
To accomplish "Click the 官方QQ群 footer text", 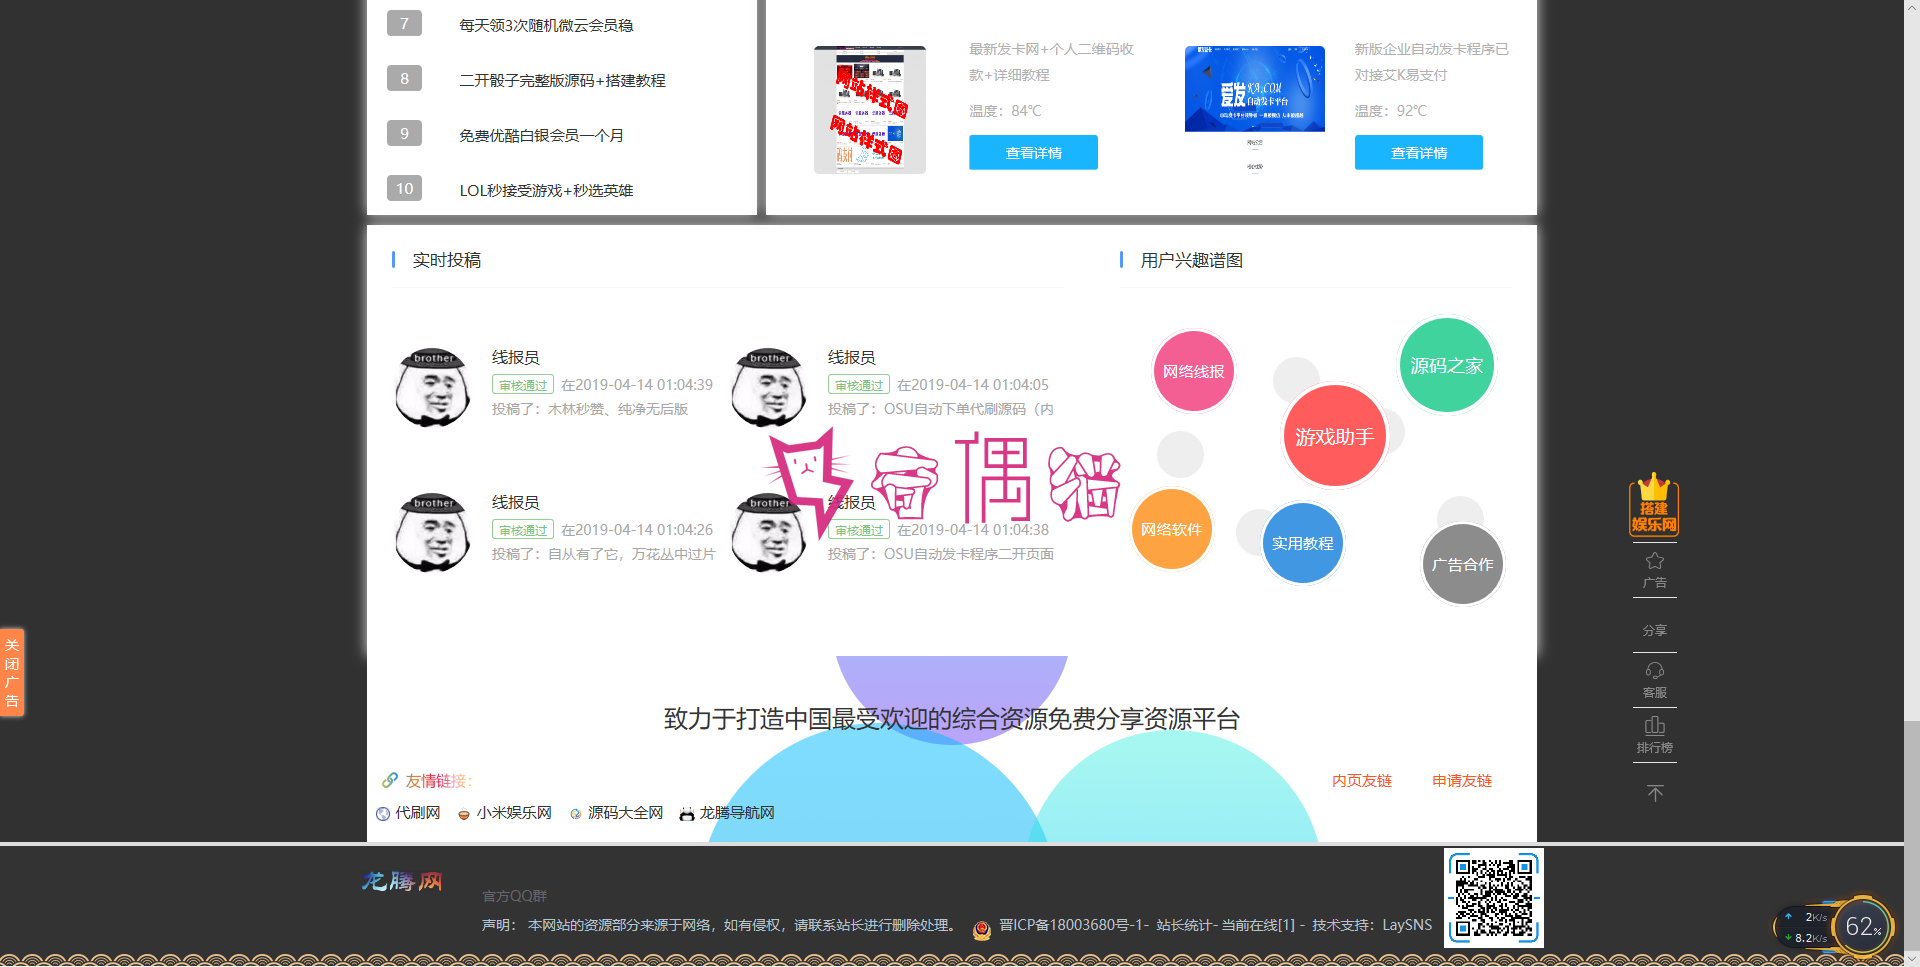I will click(514, 896).
